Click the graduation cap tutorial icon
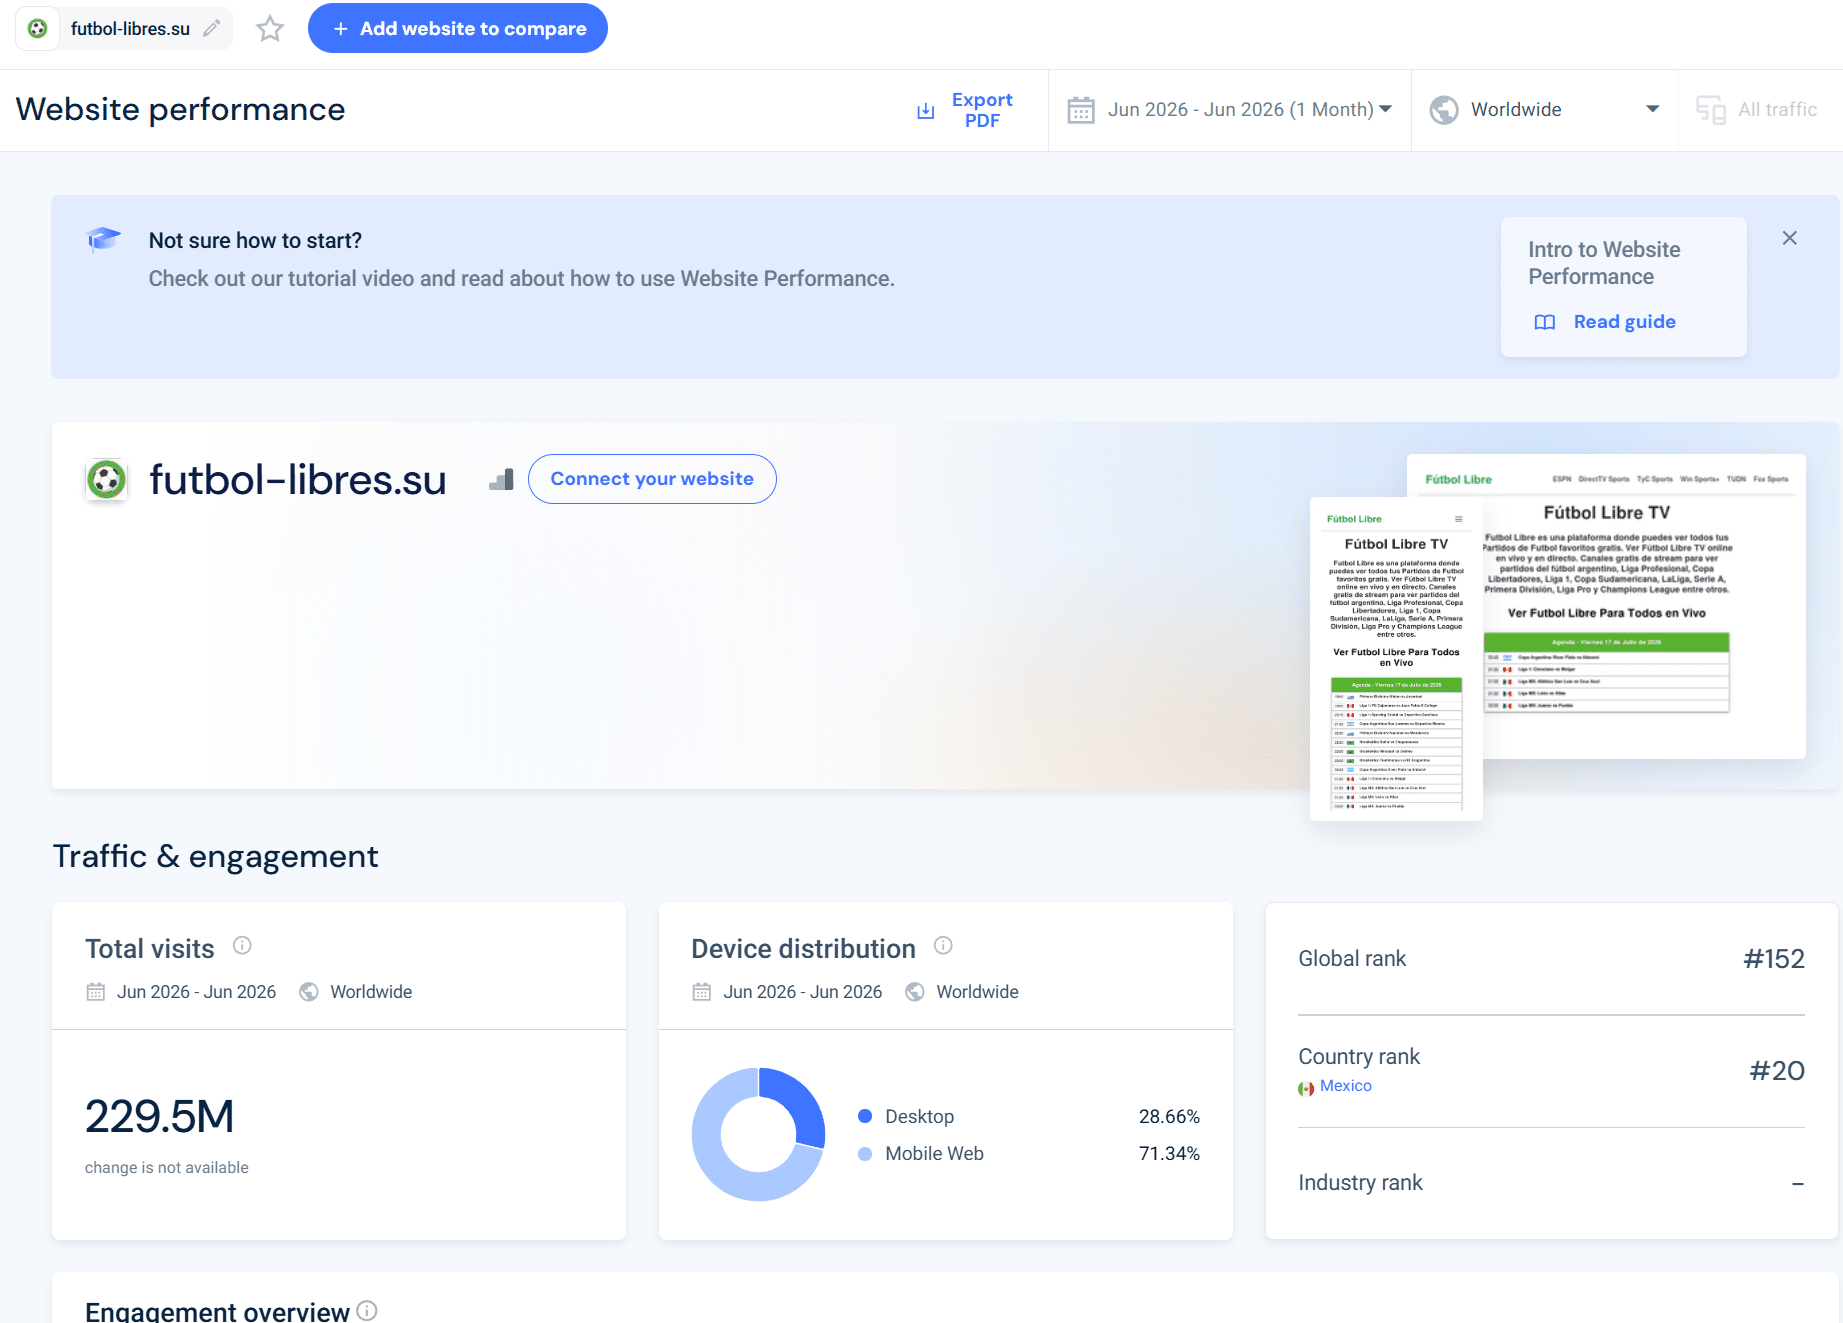The height and width of the screenshot is (1323, 1843). pyautogui.click(x=104, y=240)
